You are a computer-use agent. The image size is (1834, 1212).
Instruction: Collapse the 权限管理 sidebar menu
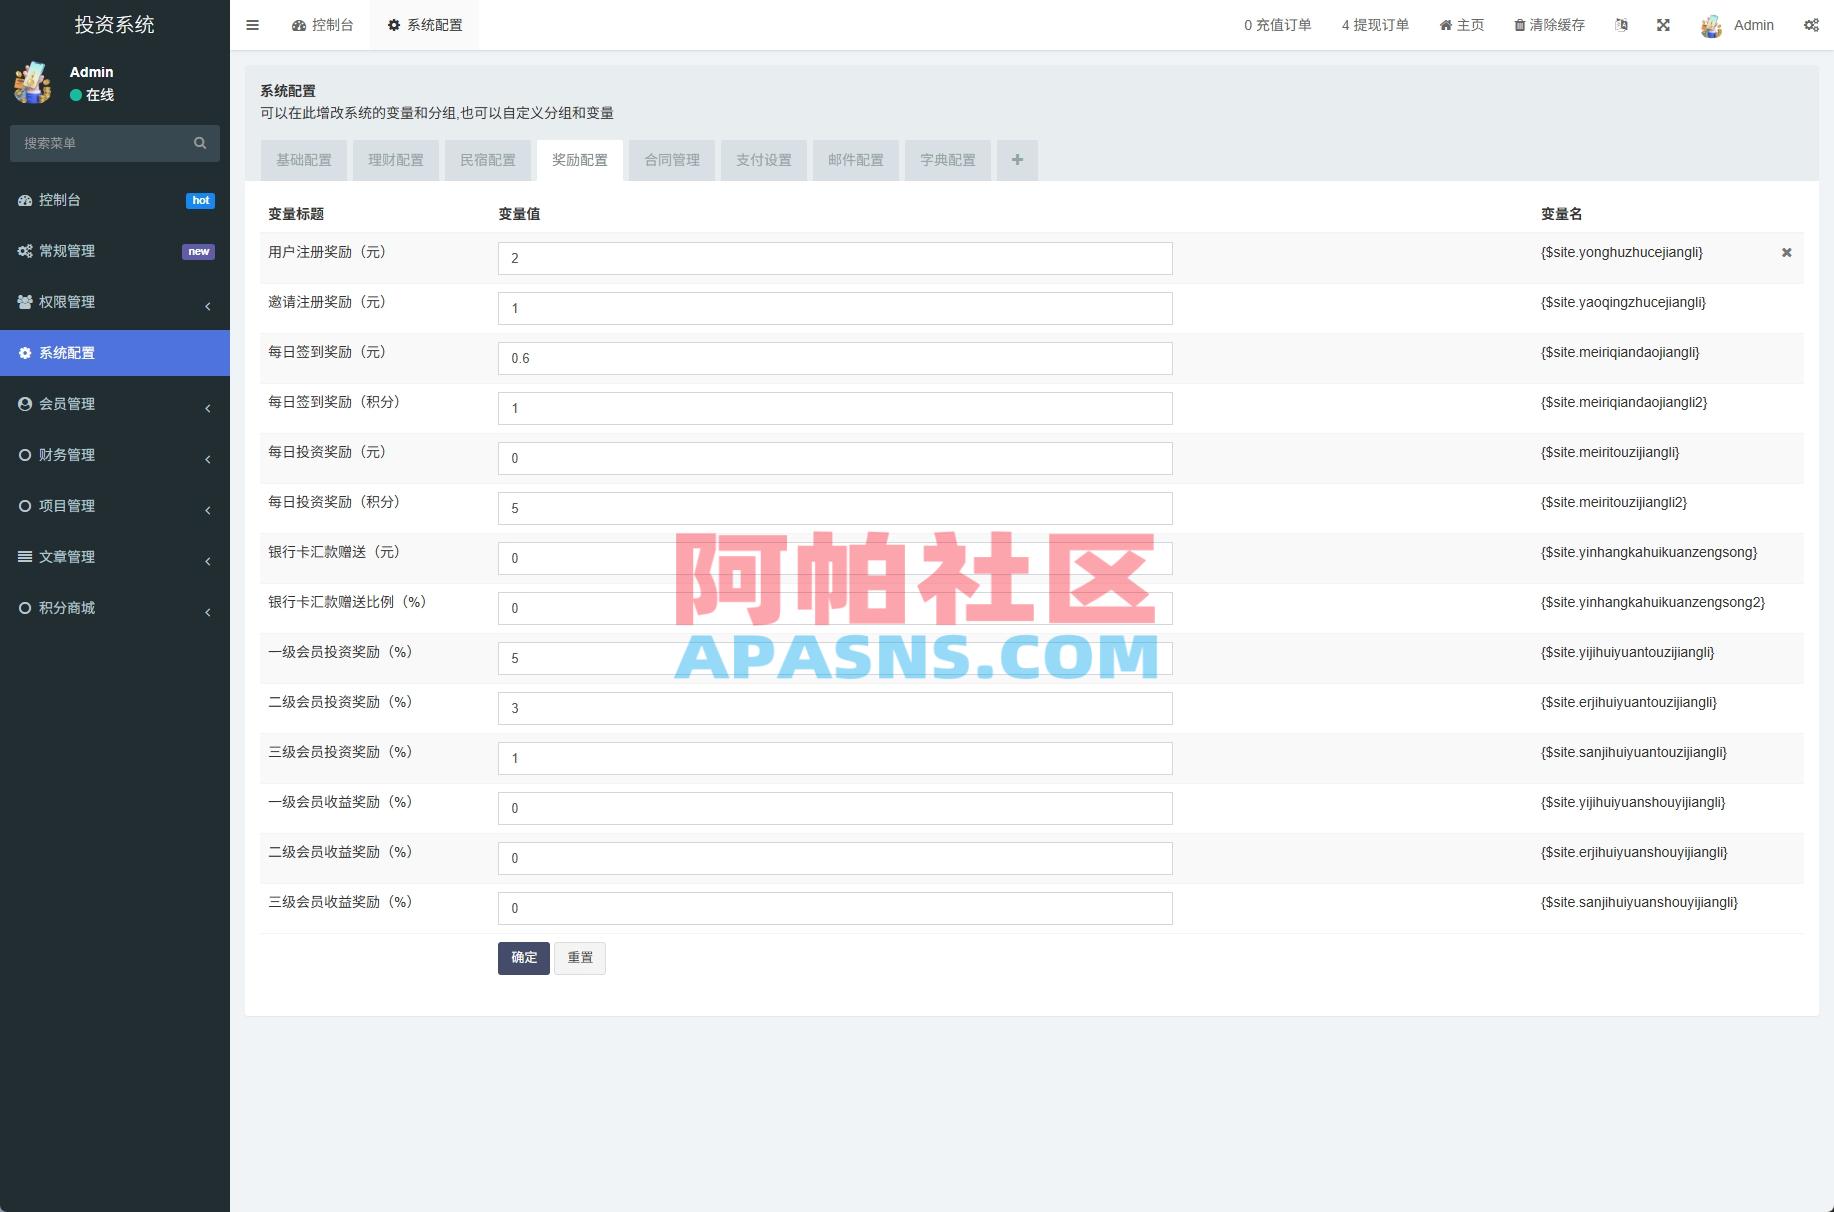click(x=115, y=302)
